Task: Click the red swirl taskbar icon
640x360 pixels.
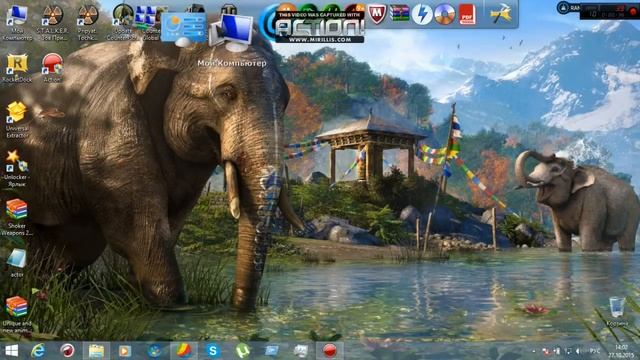Action: pos(67,351)
